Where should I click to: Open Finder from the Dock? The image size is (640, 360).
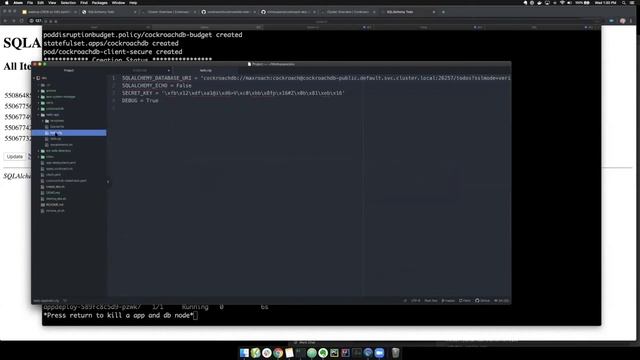pos(244,353)
